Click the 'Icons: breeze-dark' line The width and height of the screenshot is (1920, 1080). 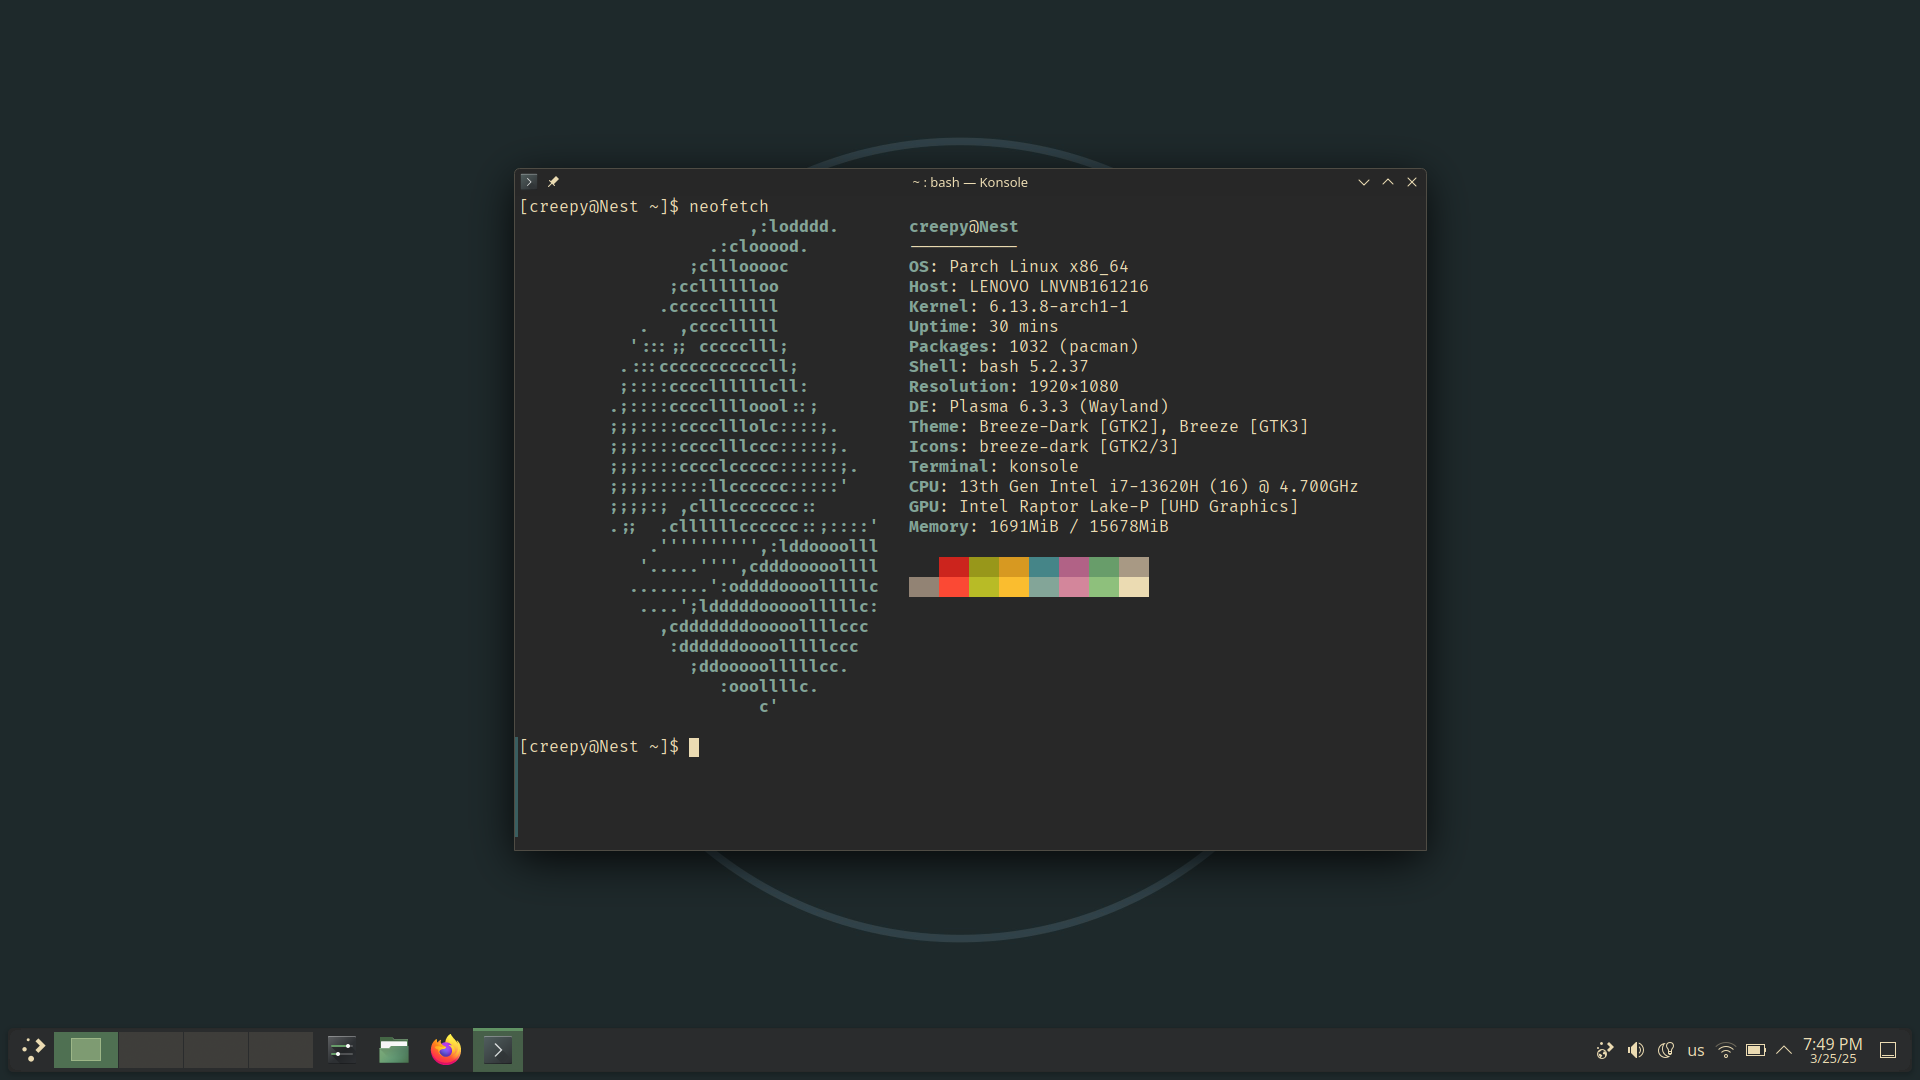tap(1044, 446)
